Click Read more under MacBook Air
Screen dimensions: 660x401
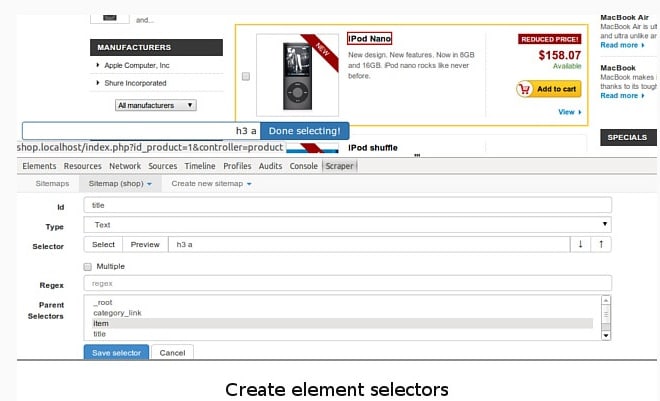tap(622, 45)
